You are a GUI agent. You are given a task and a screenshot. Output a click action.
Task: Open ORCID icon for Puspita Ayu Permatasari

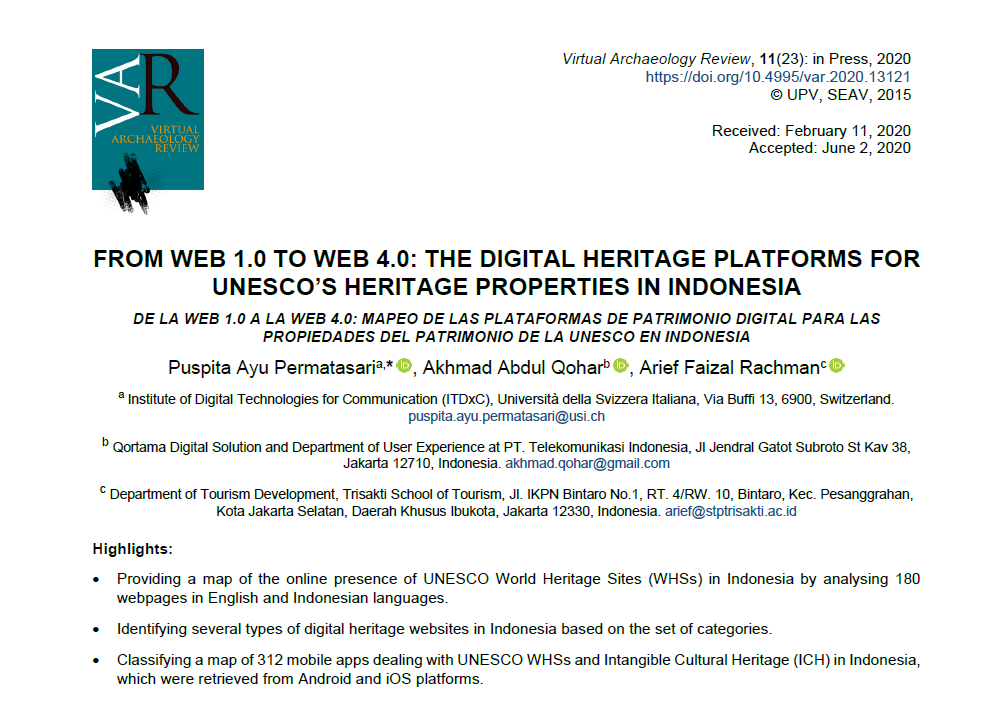pyautogui.click(x=404, y=366)
